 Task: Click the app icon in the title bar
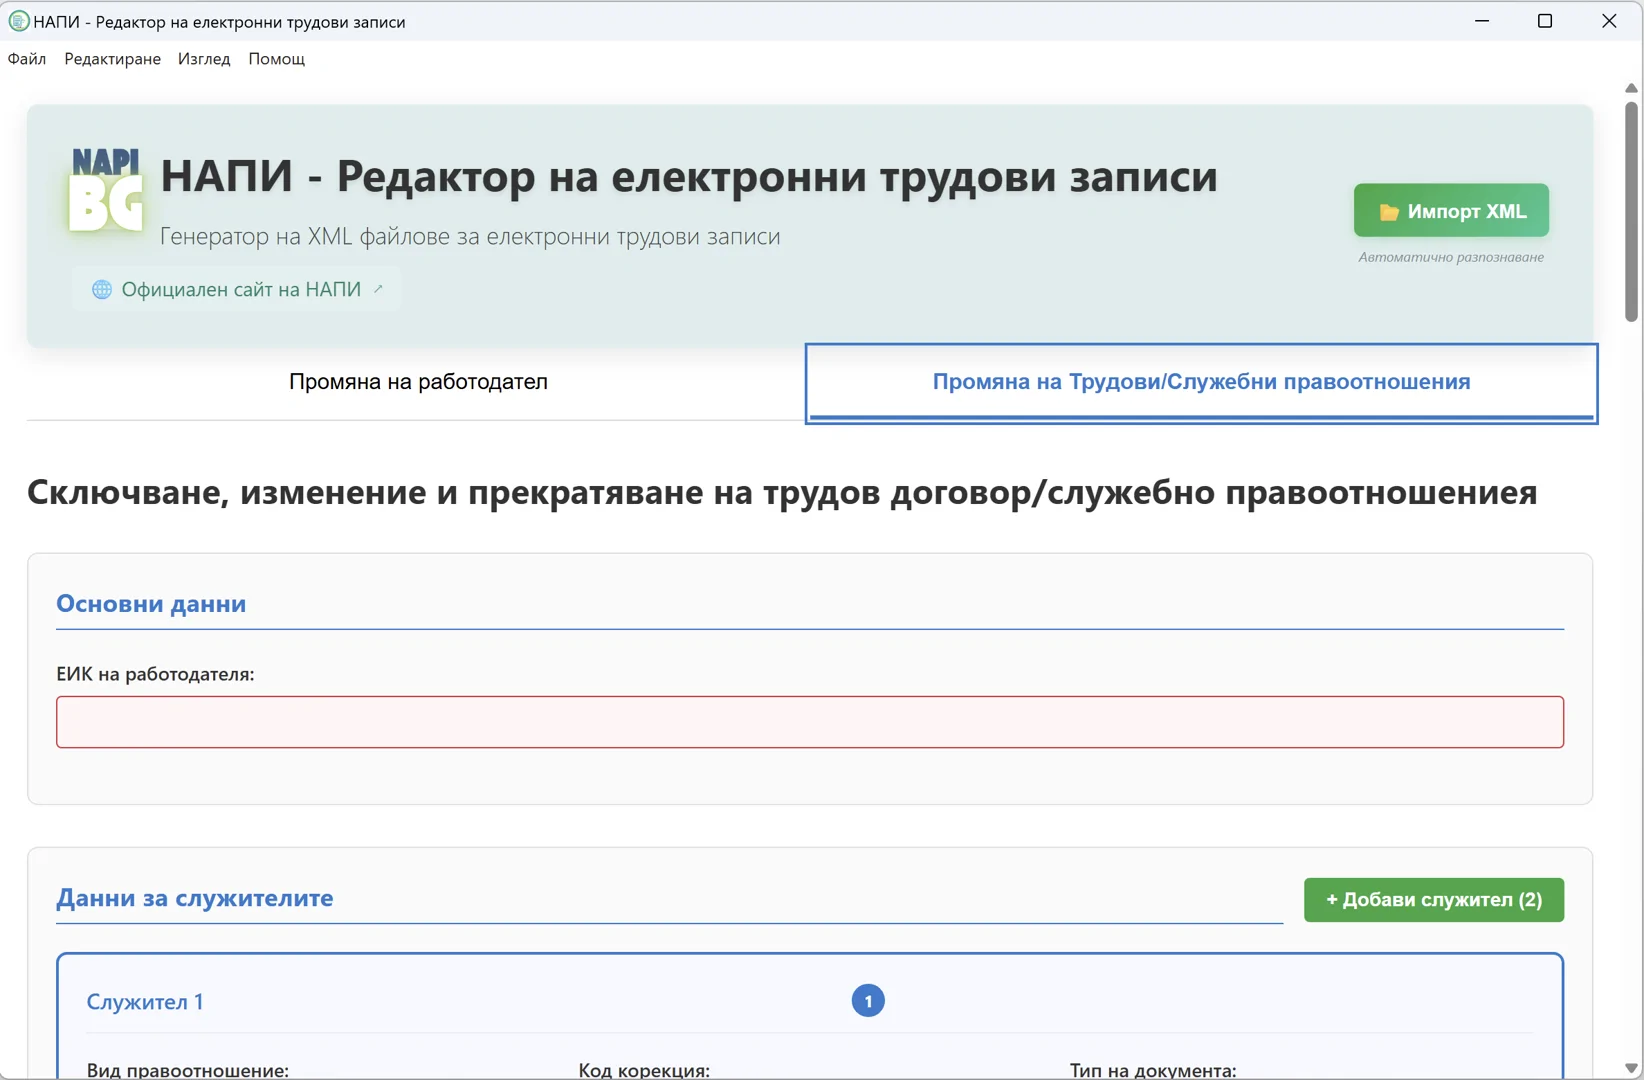click(x=18, y=21)
